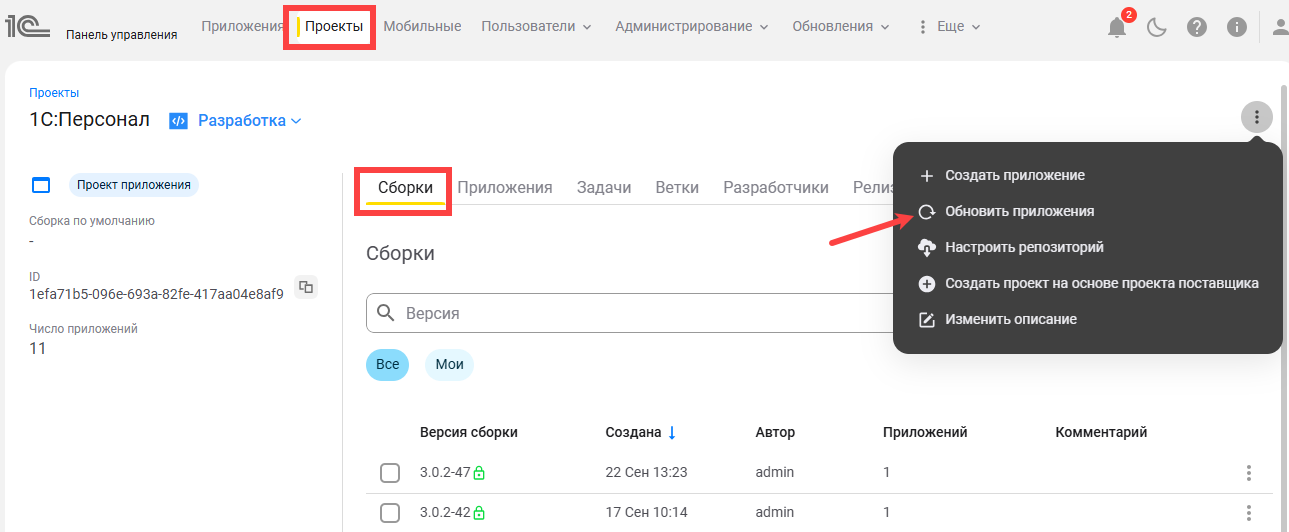Toggle the Мои filter chip

(x=450, y=364)
